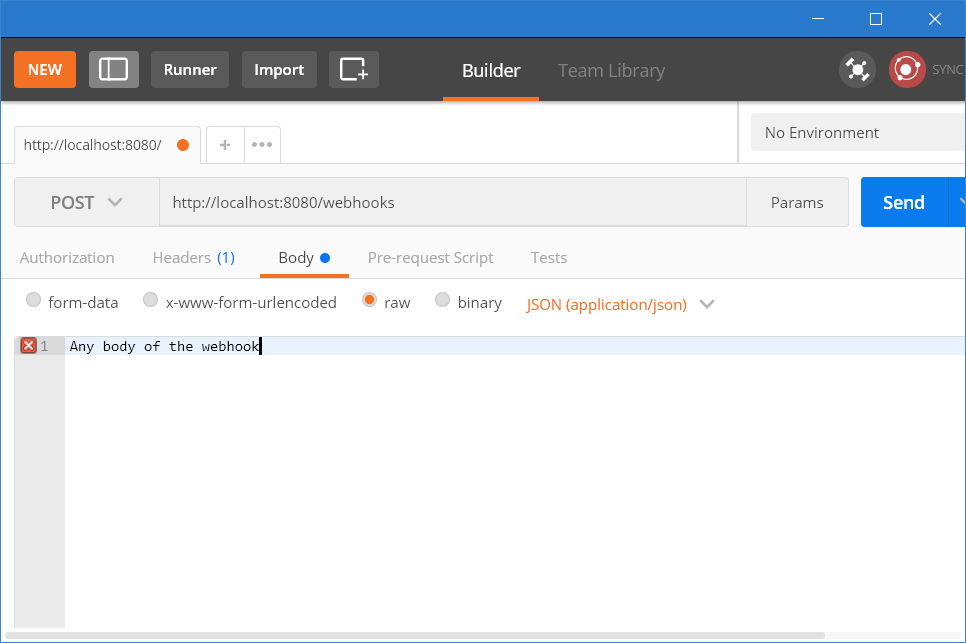Switch to the Team Library view
Image resolution: width=966 pixels, height=643 pixels.
pos(611,70)
